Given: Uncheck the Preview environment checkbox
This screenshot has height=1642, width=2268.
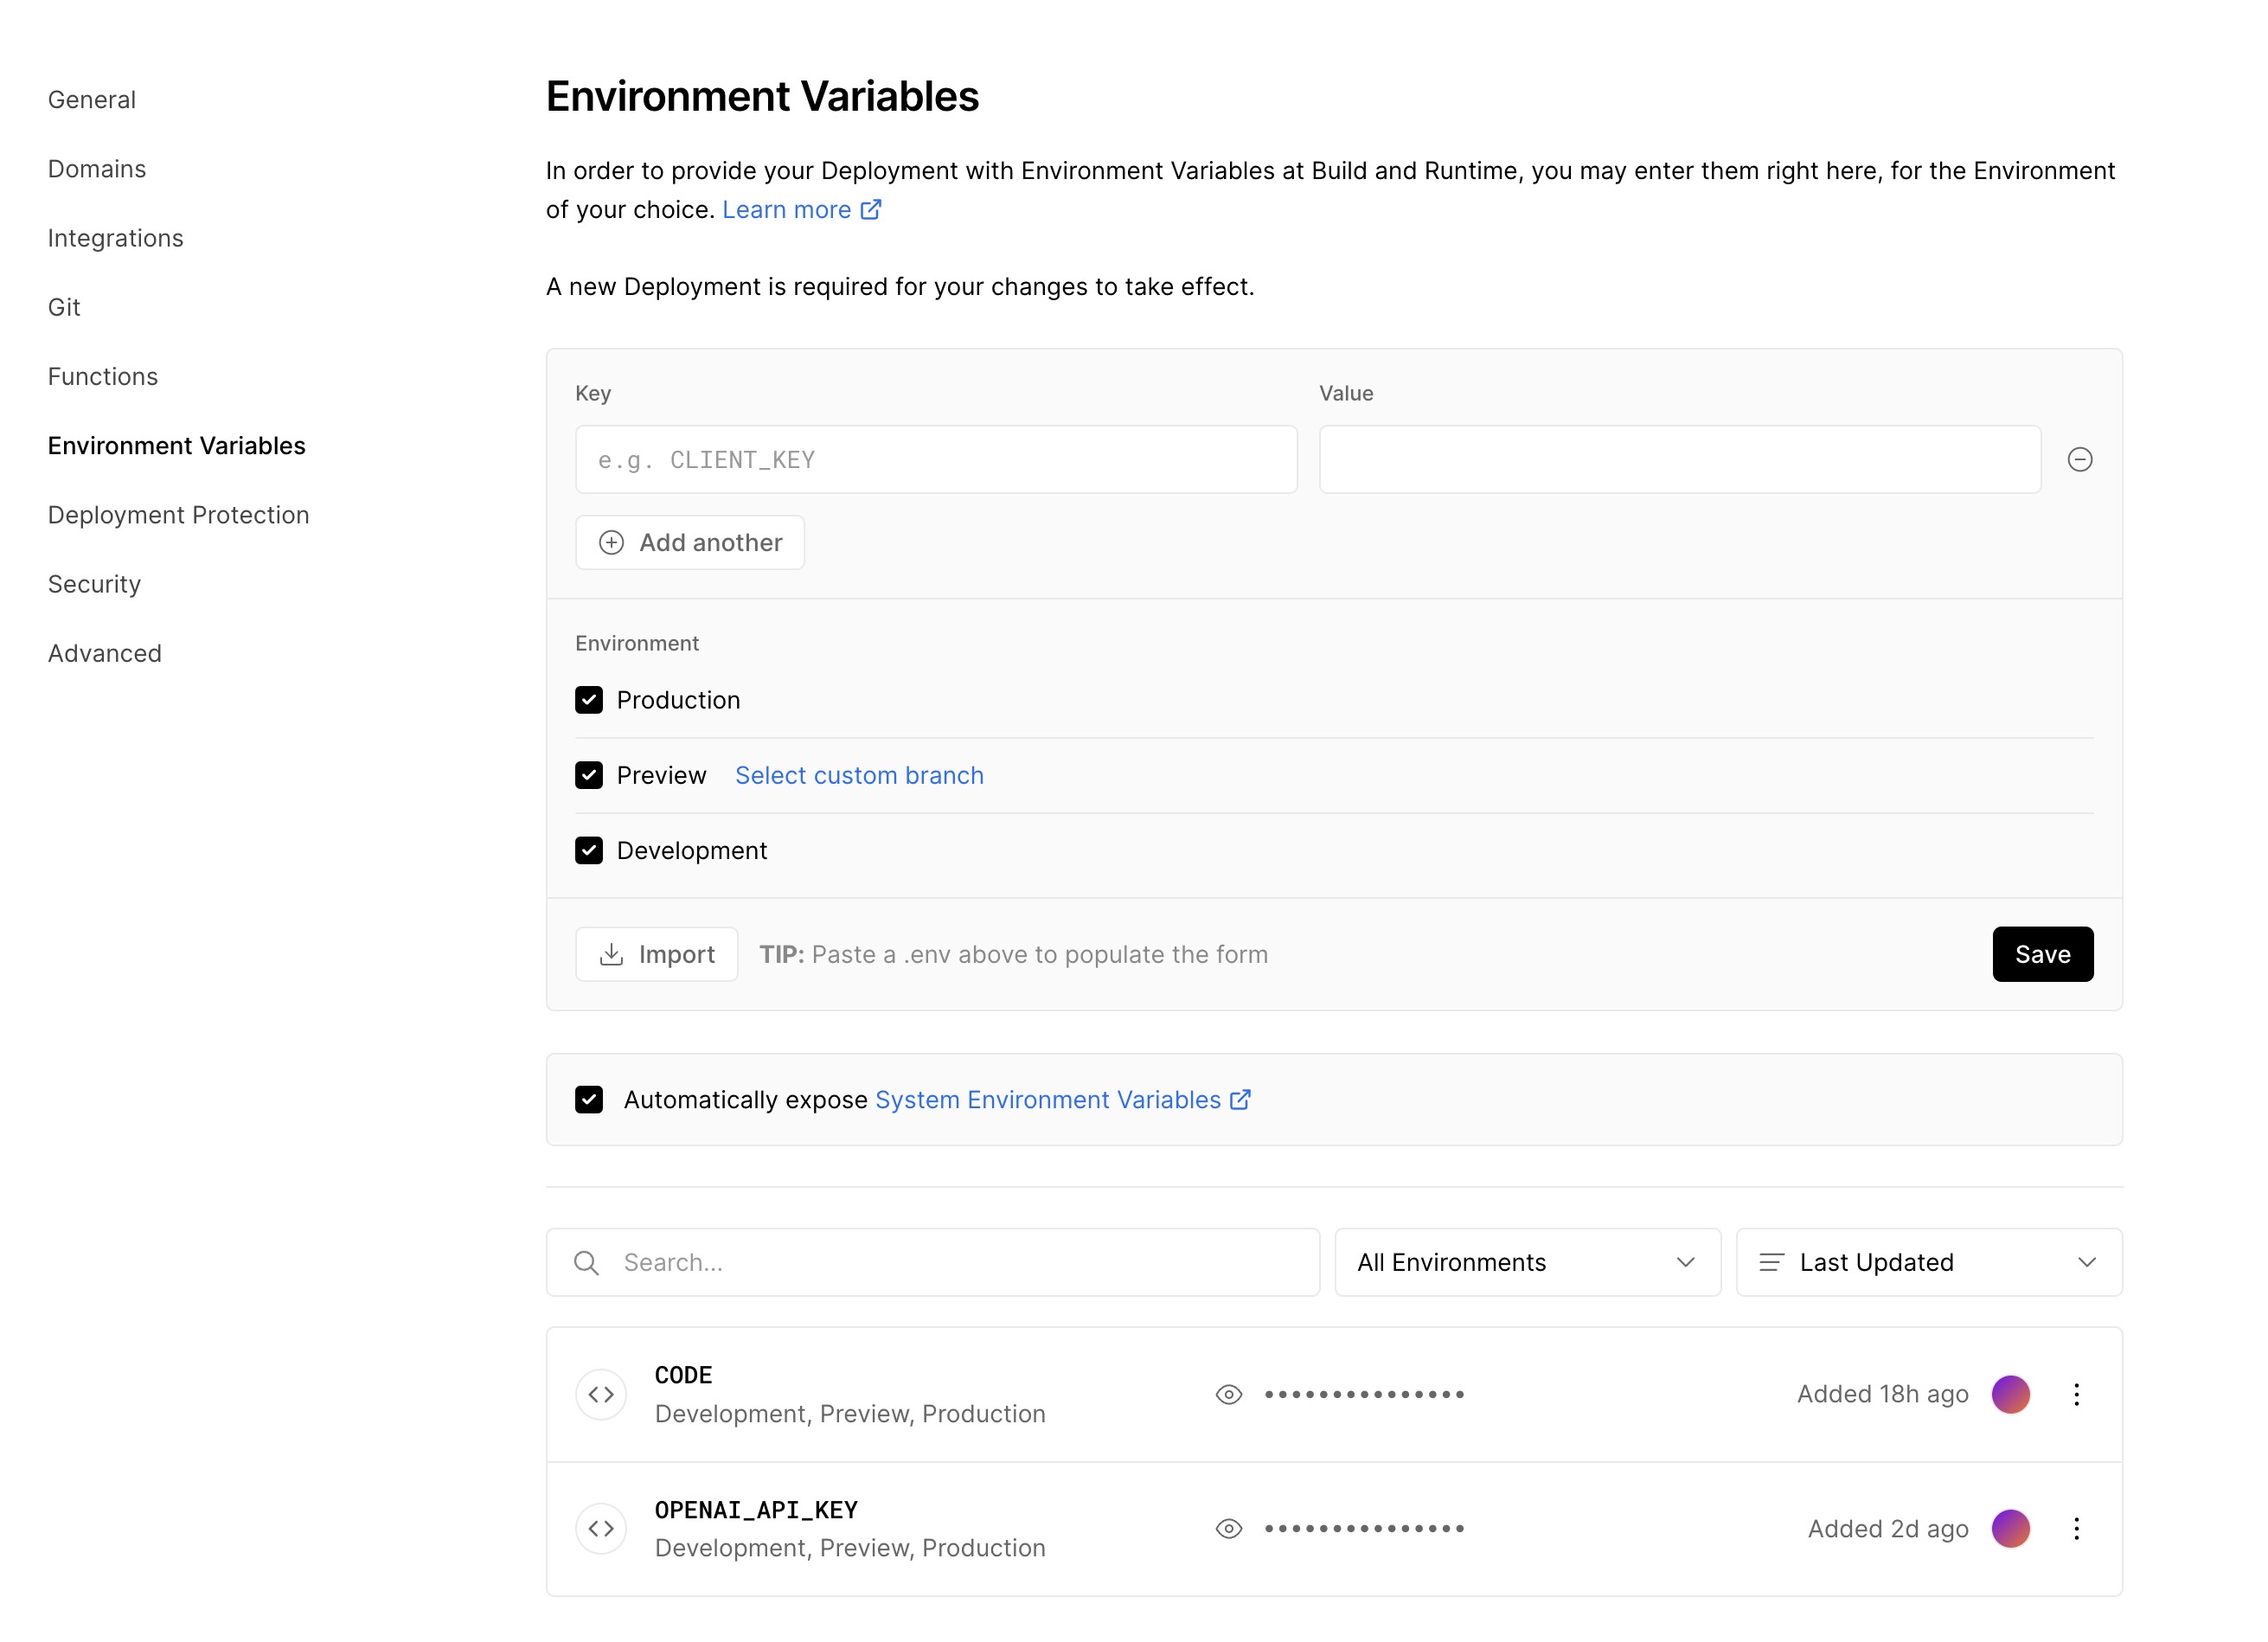Looking at the screenshot, I should (589, 775).
